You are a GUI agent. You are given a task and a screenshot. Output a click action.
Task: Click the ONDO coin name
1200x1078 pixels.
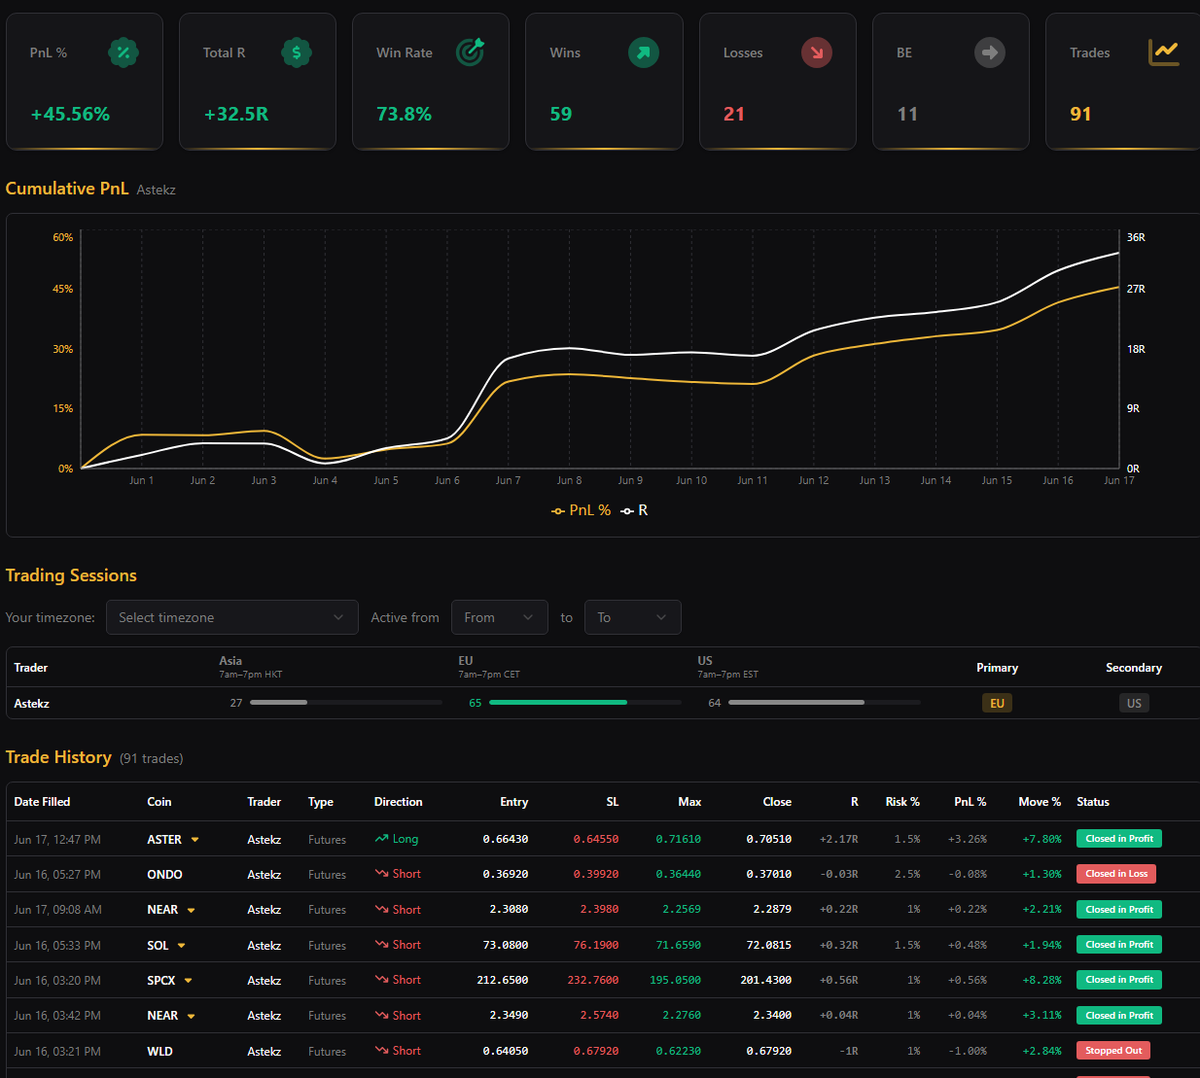(x=165, y=875)
